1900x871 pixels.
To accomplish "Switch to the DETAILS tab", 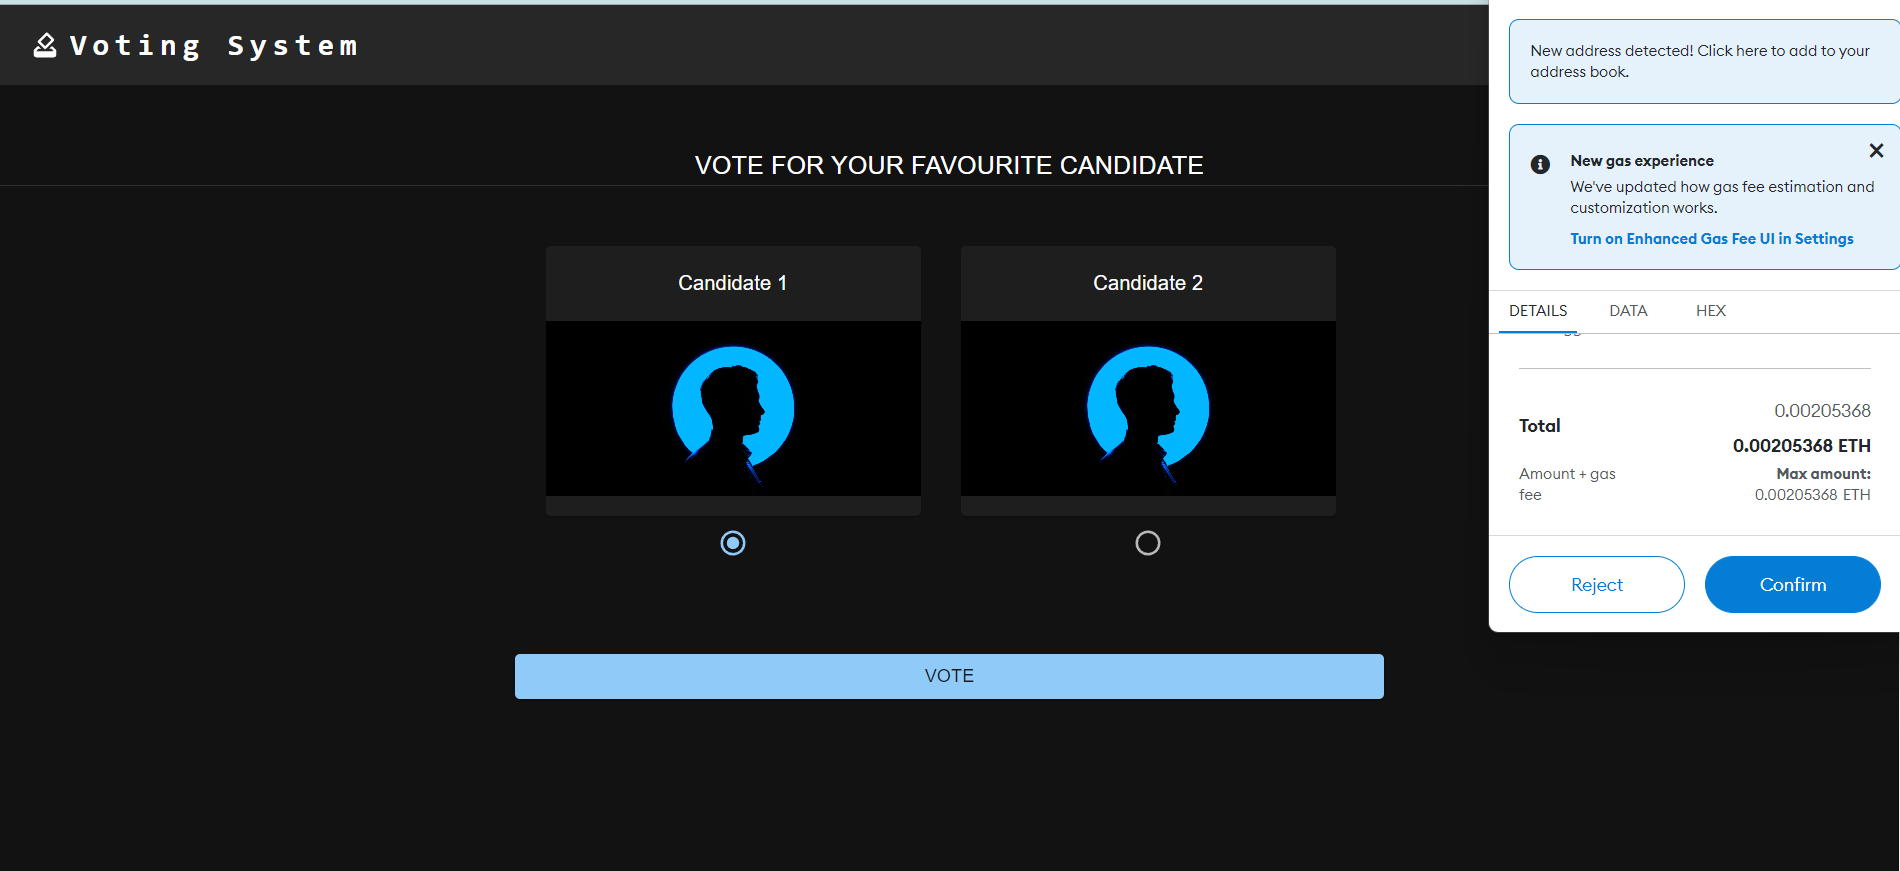I will [x=1538, y=311].
